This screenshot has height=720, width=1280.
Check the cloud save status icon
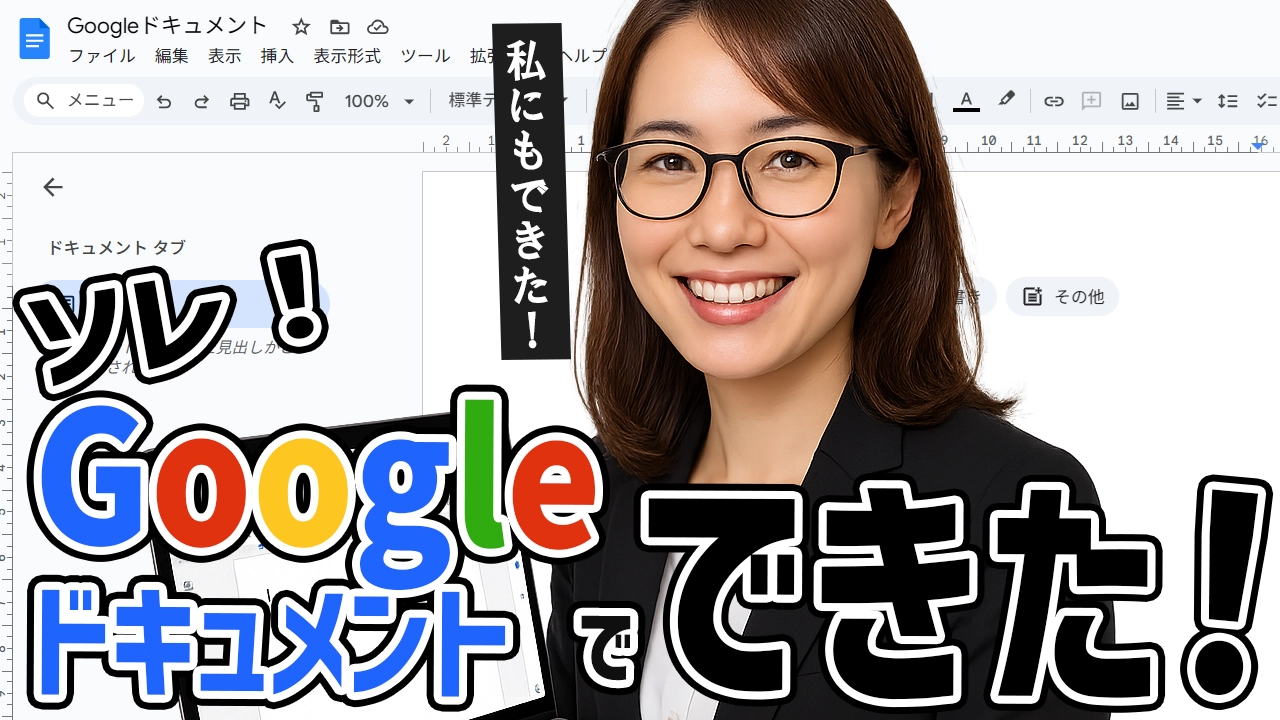[x=377, y=27]
